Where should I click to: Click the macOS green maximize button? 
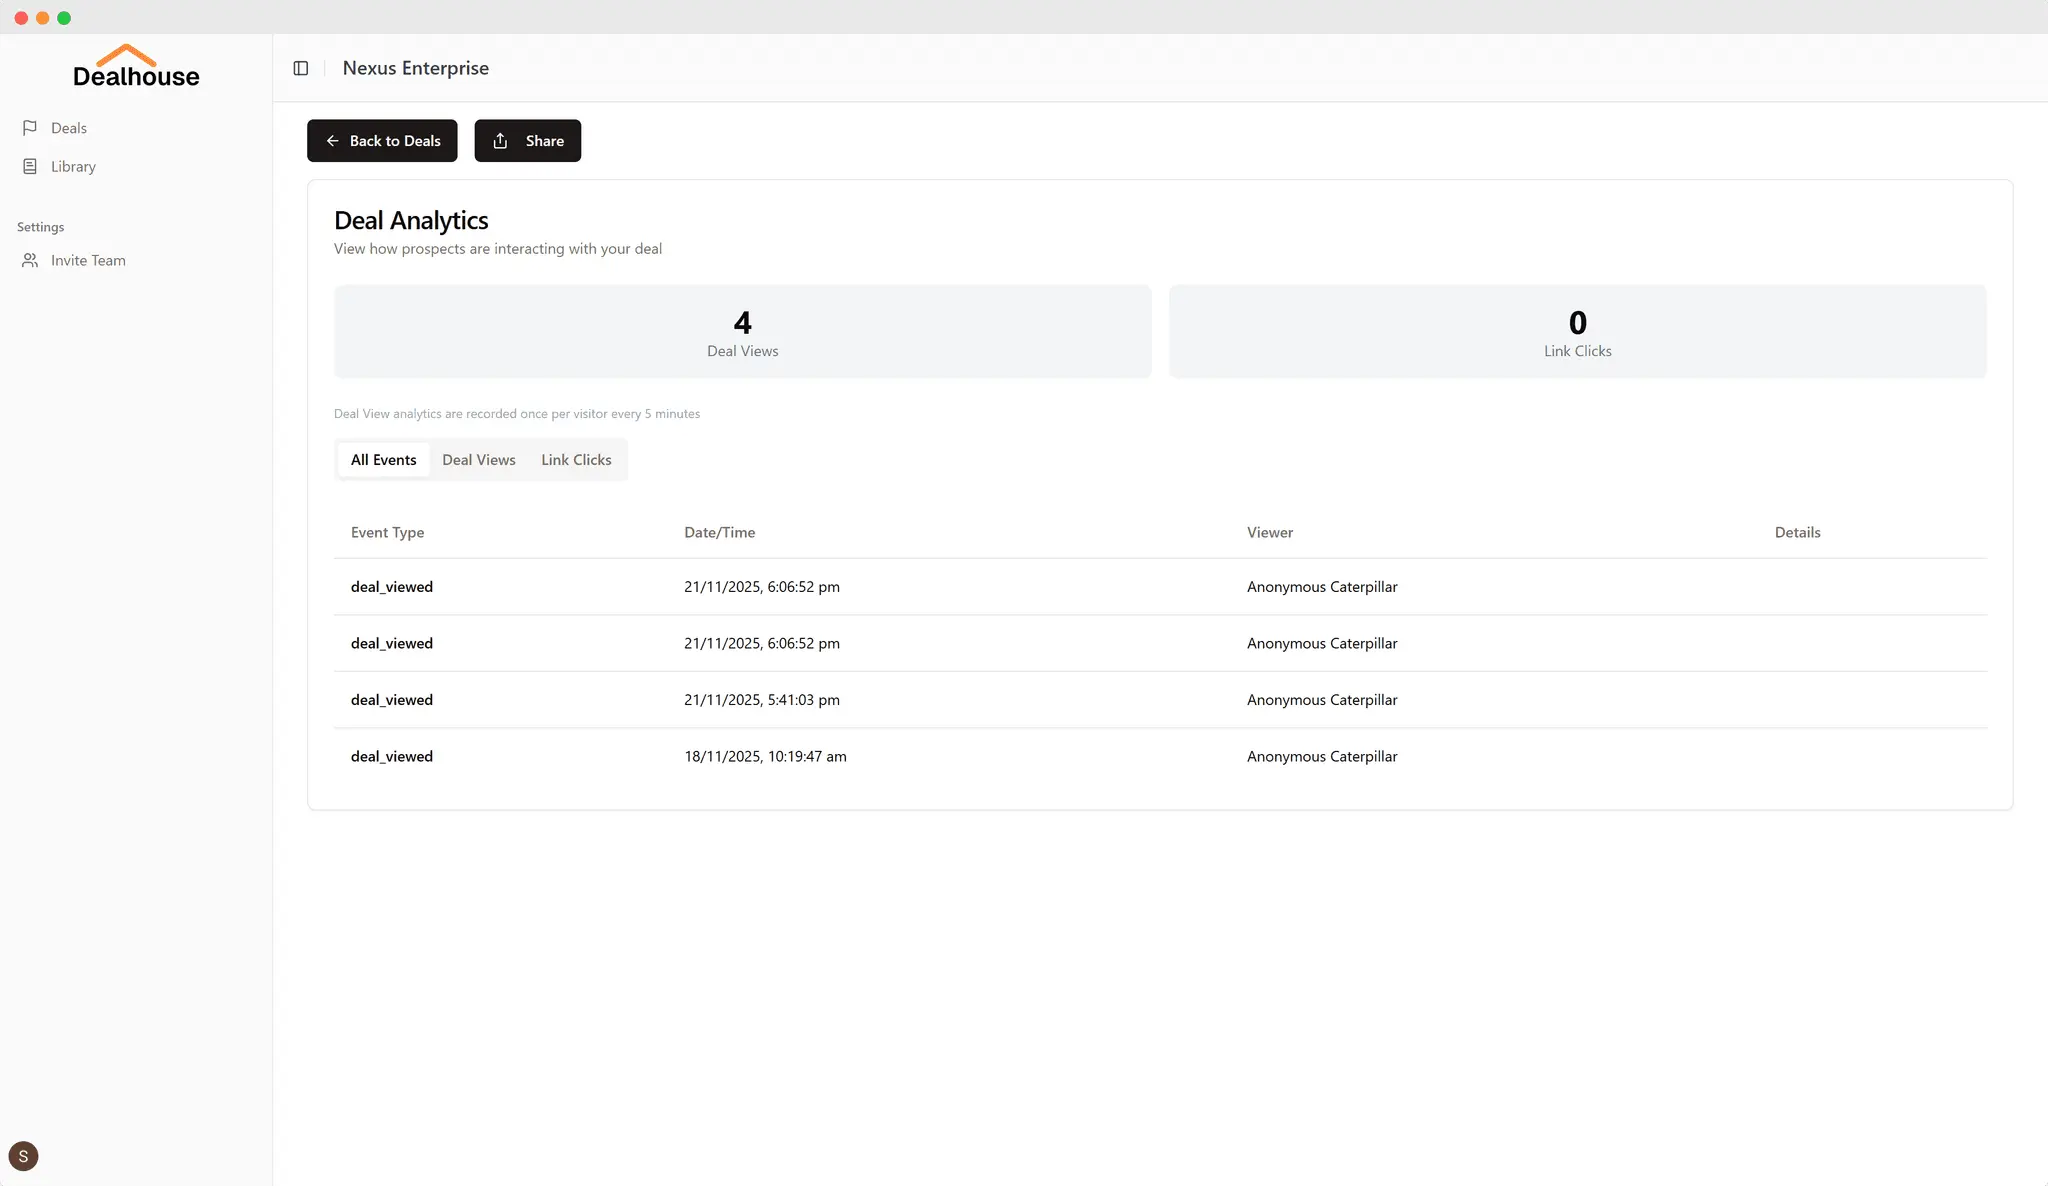tap(64, 18)
